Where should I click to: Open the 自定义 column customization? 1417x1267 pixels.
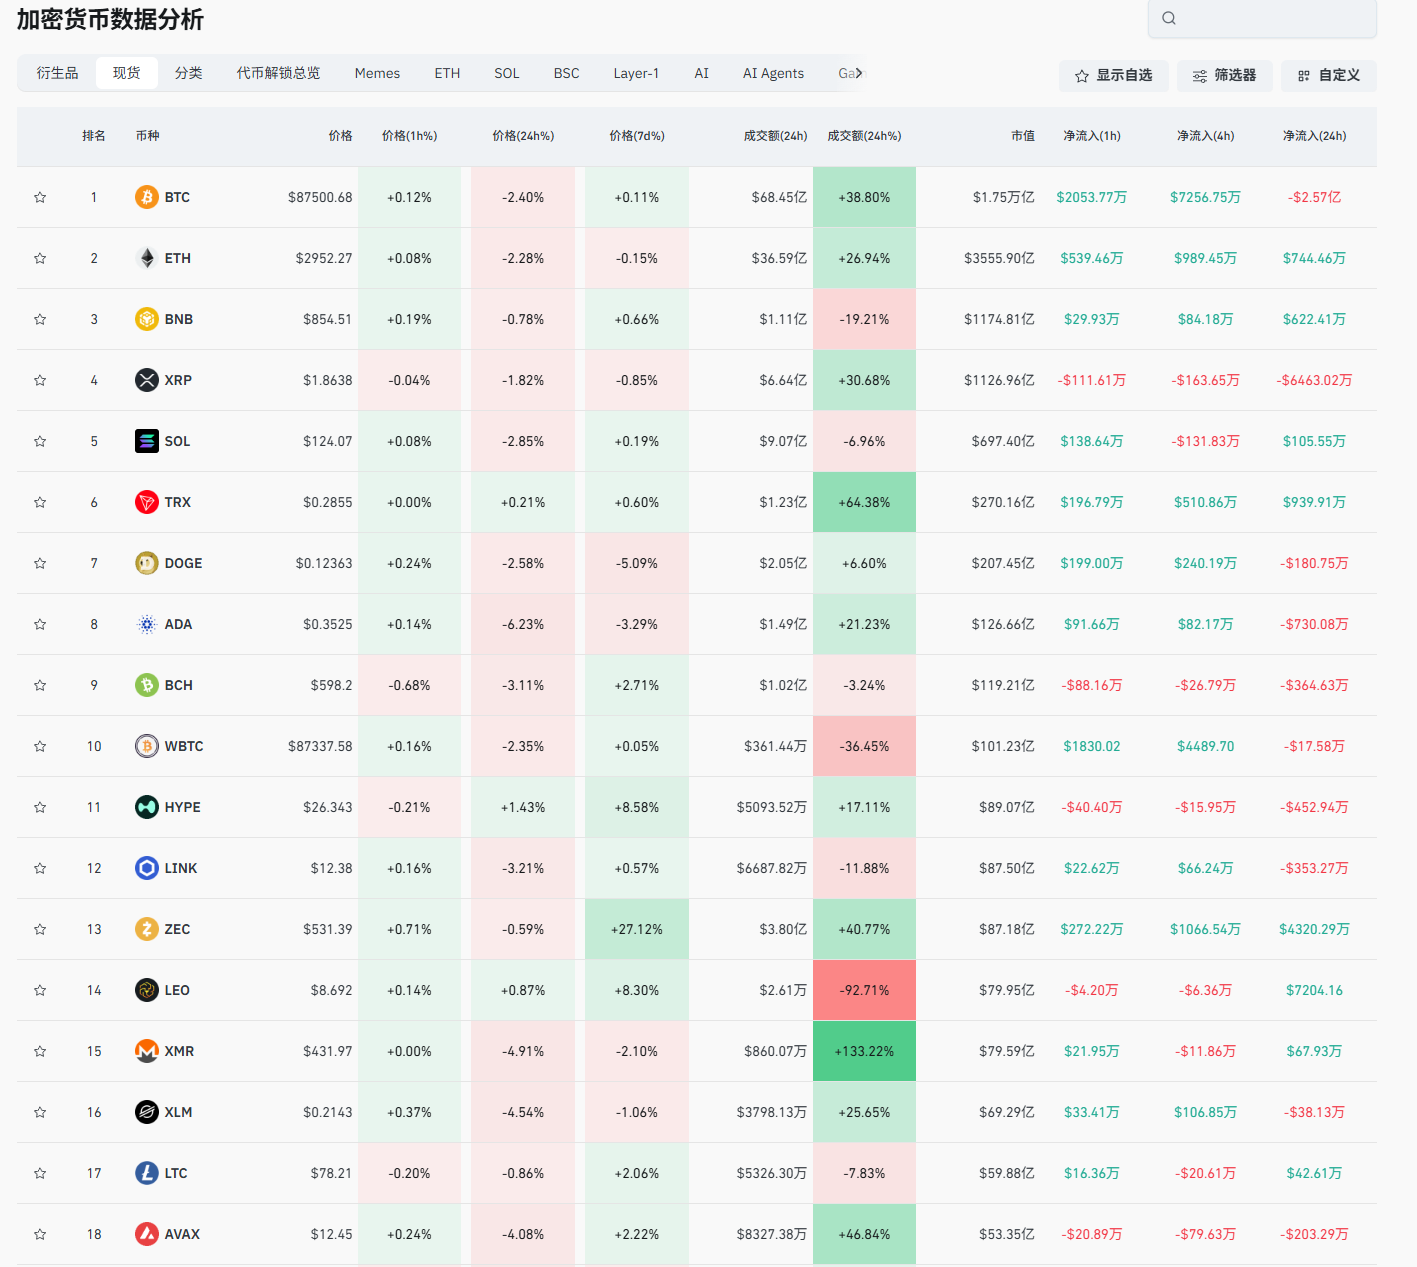click(1328, 76)
